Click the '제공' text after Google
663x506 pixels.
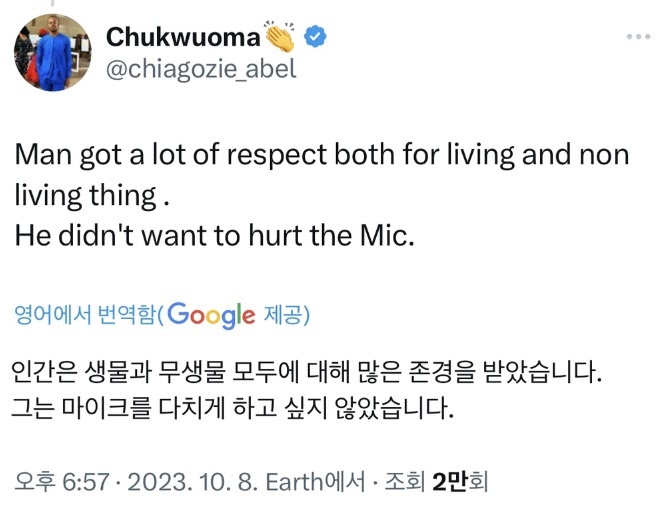click(281, 316)
